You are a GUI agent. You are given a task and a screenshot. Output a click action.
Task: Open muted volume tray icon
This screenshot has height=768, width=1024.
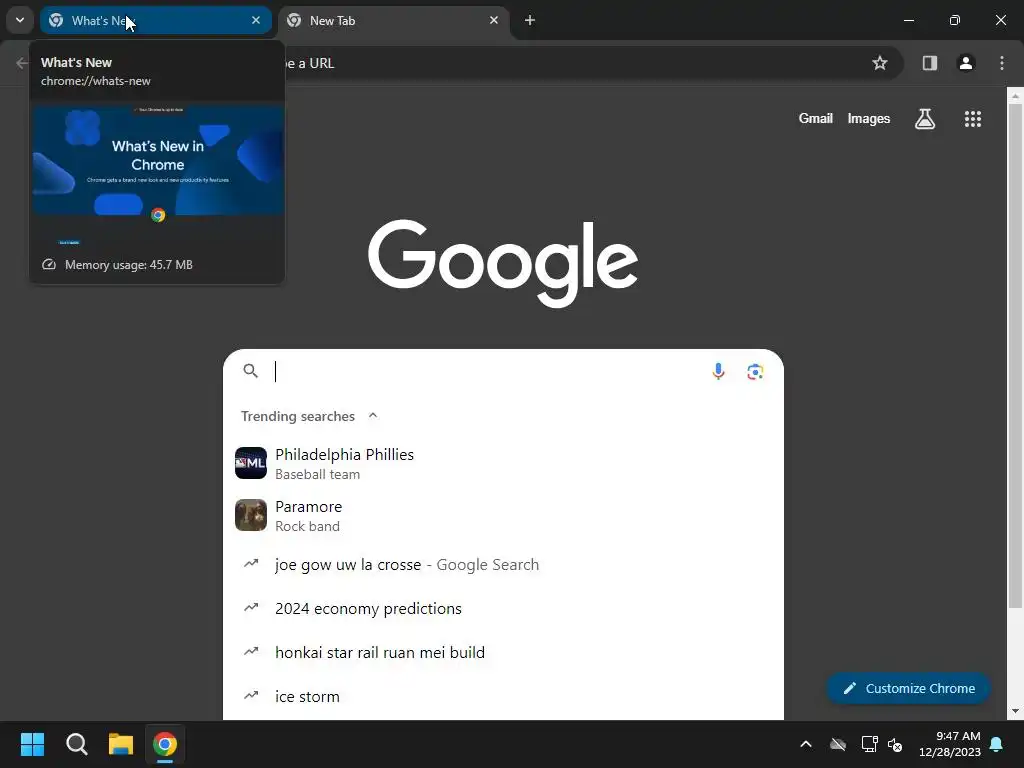click(895, 744)
